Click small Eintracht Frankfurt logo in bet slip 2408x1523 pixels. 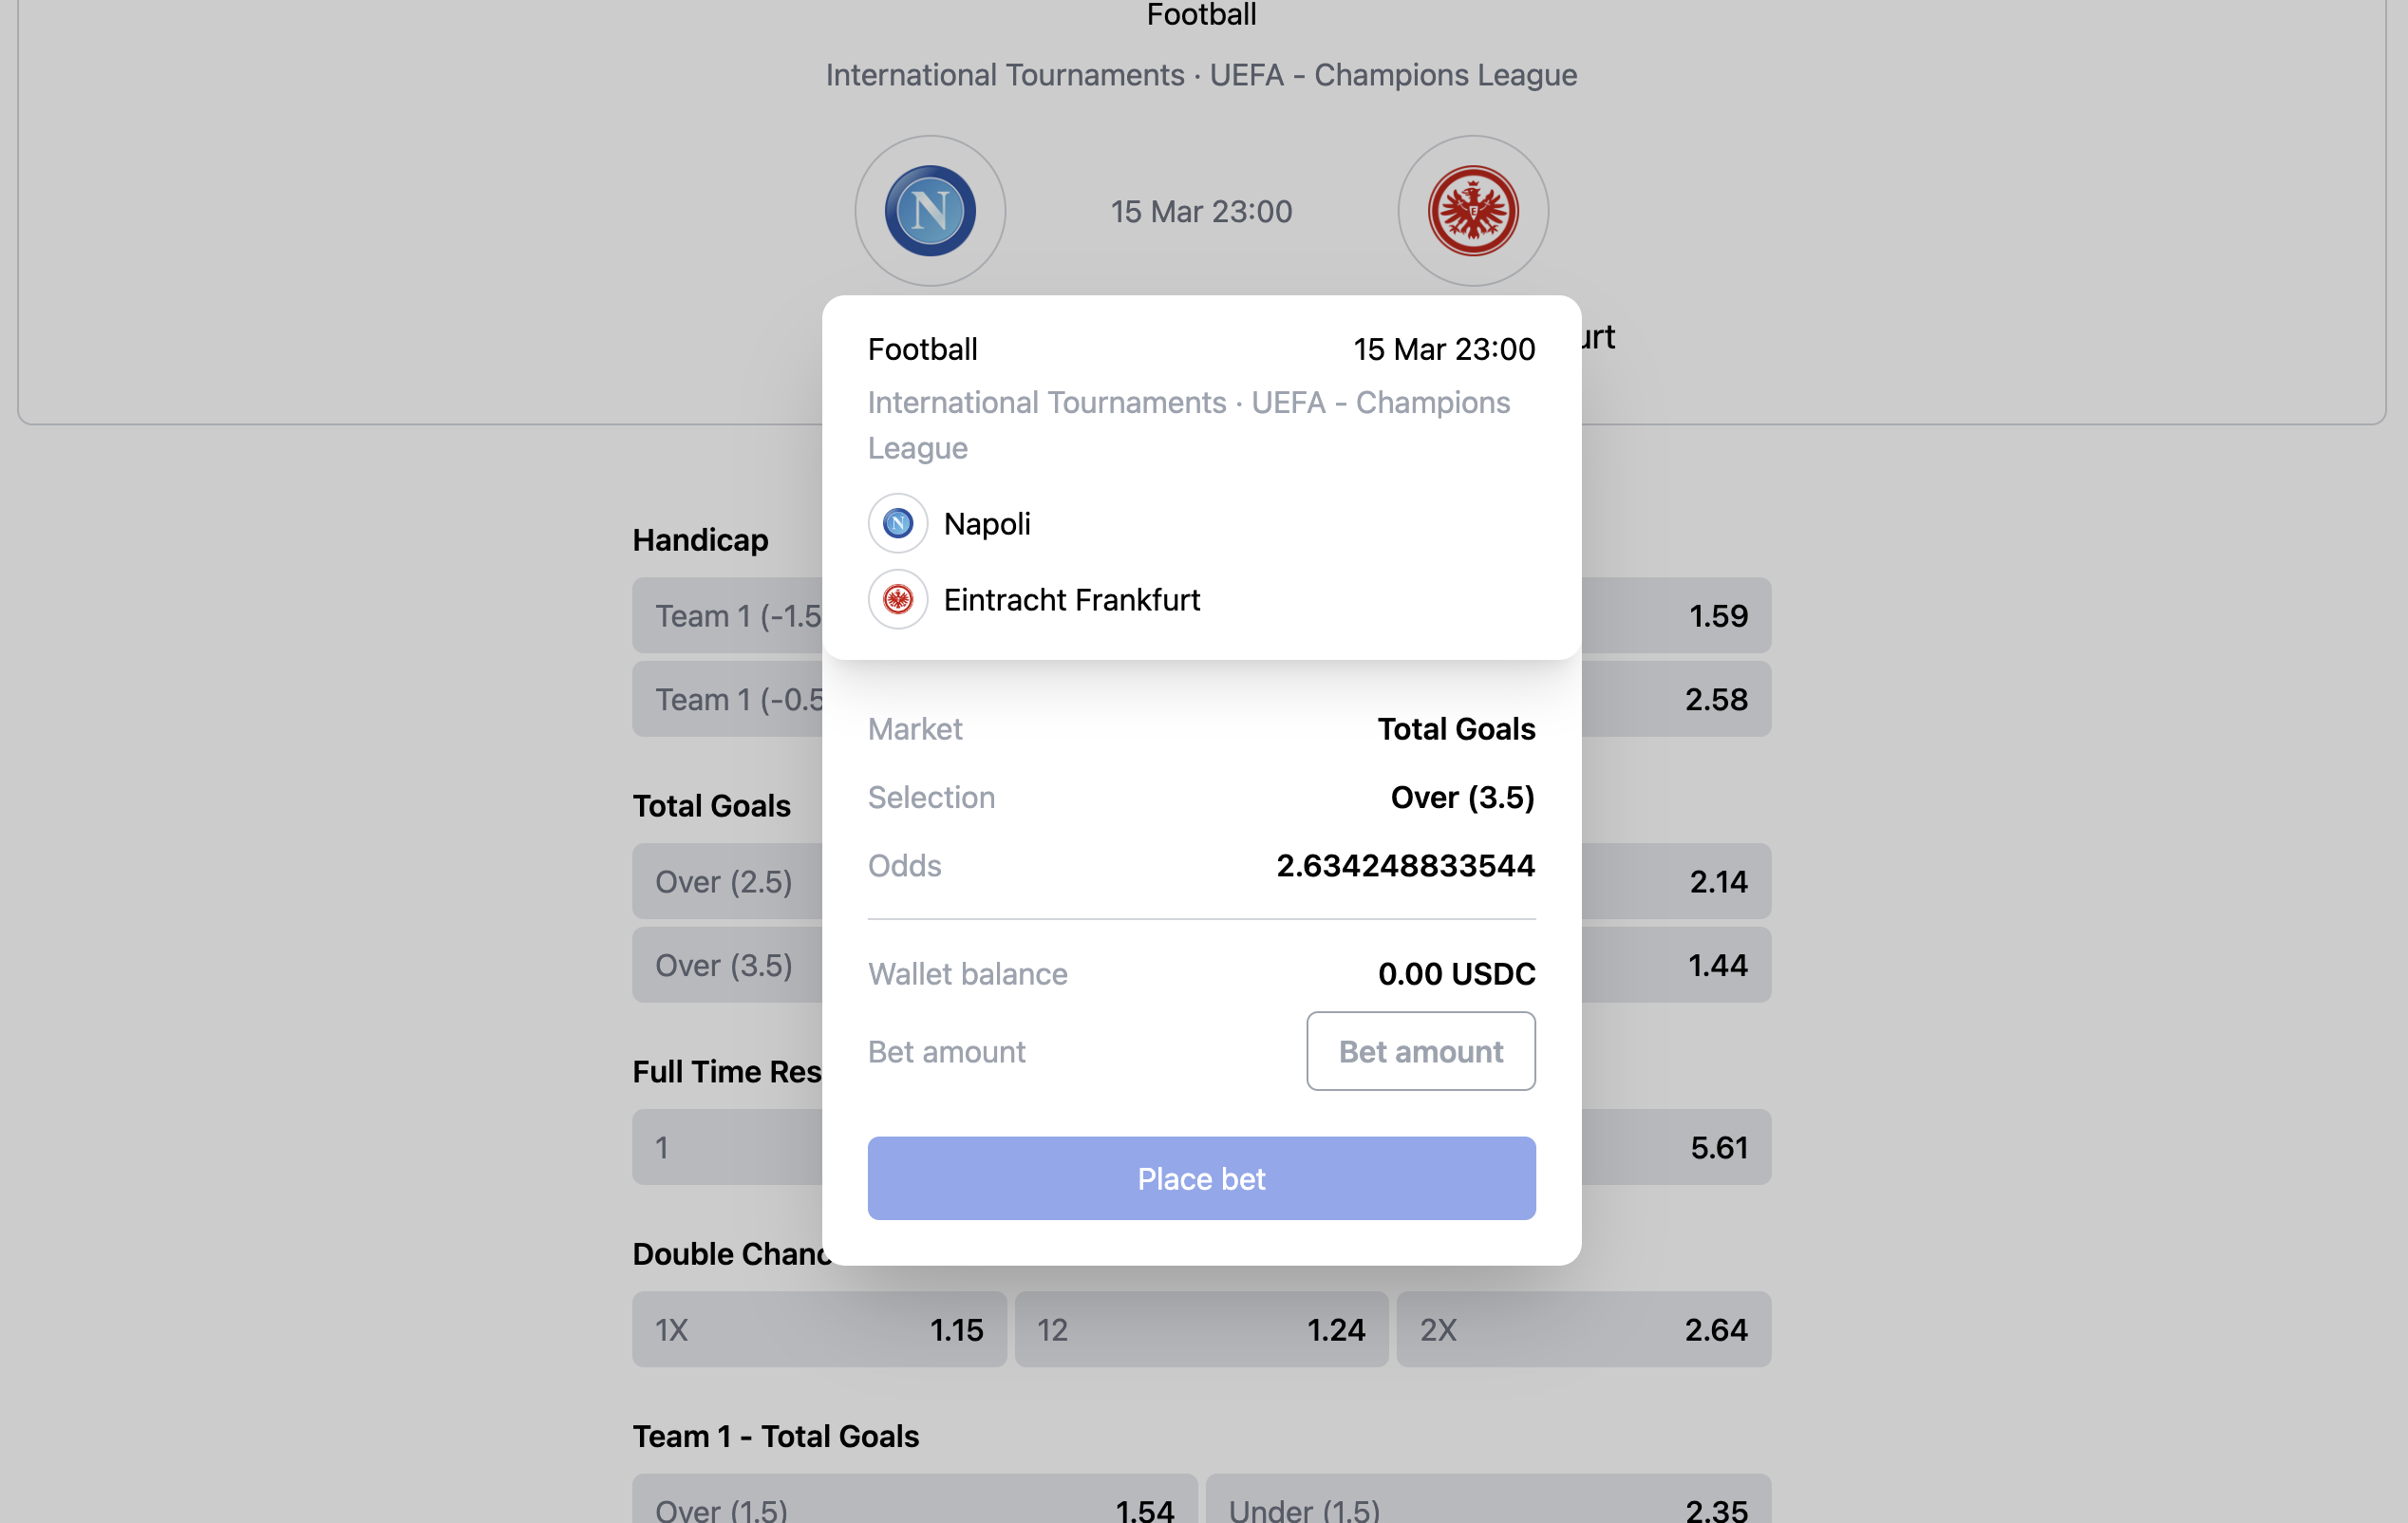click(x=898, y=599)
